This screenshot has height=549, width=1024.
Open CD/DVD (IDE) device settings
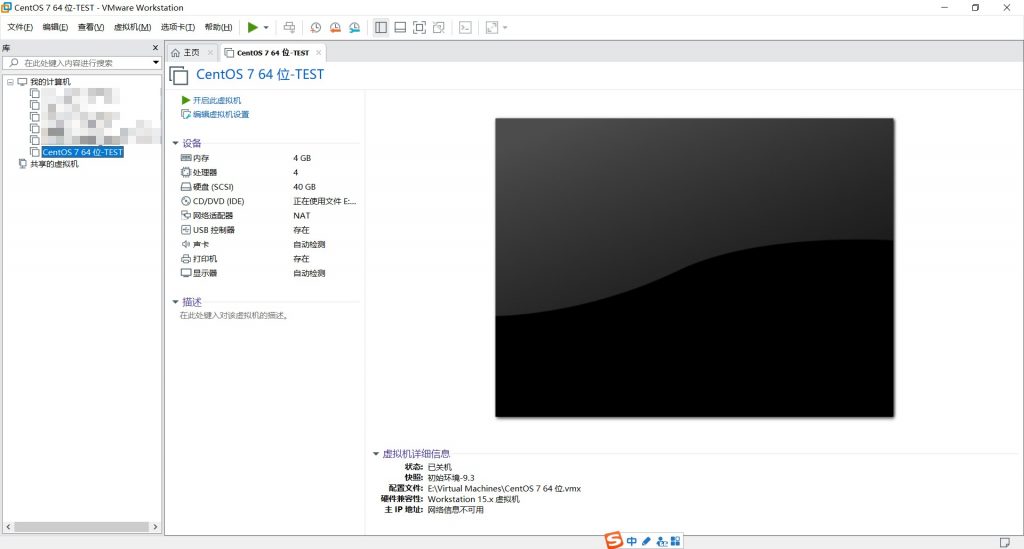click(218, 201)
